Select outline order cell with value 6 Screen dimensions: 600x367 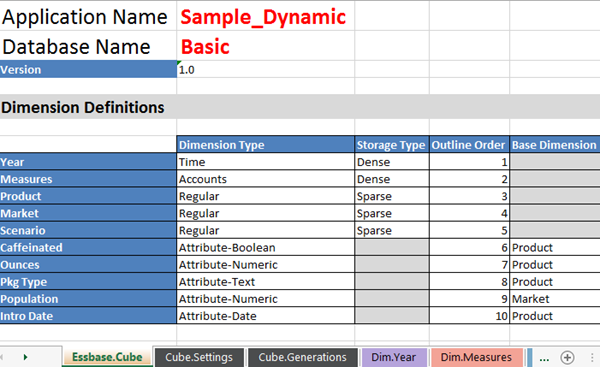point(469,248)
